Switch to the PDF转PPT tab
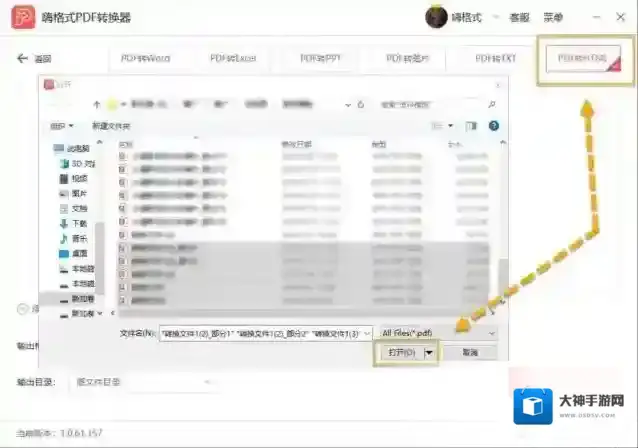Image resolution: width=638 pixels, height=448 pixels. [320, 59]
